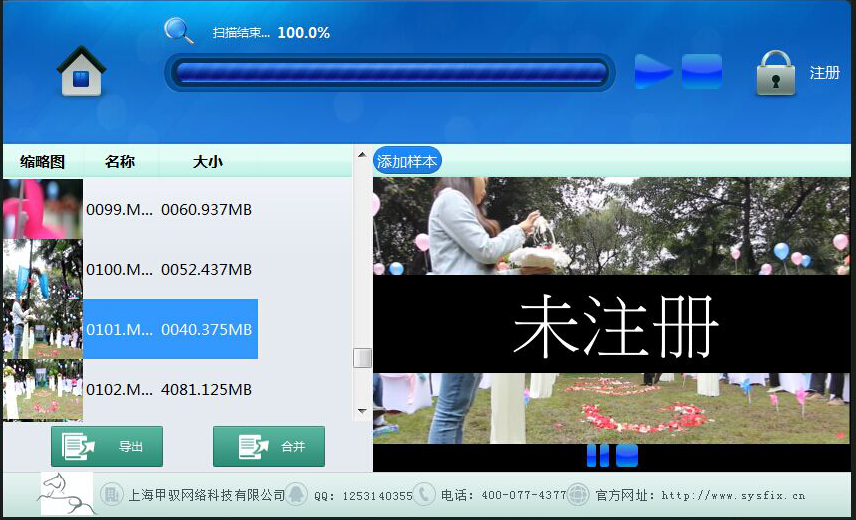Go to the home screen icon
This screenshot has height=520, width=856.
81,71
